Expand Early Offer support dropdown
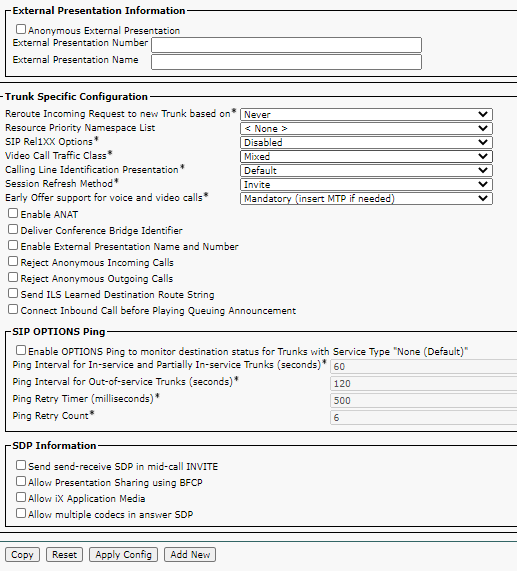 [366, 199]
